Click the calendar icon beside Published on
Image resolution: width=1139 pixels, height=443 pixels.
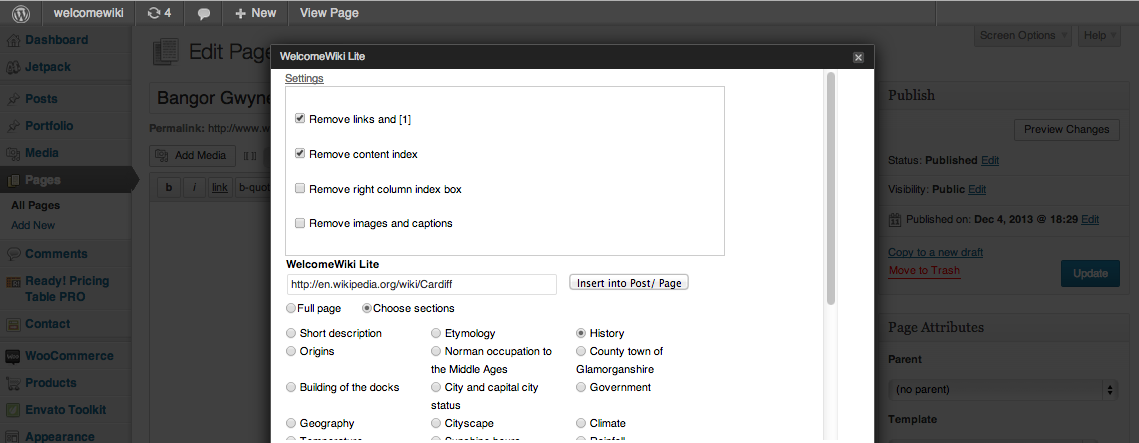(895, 219)
